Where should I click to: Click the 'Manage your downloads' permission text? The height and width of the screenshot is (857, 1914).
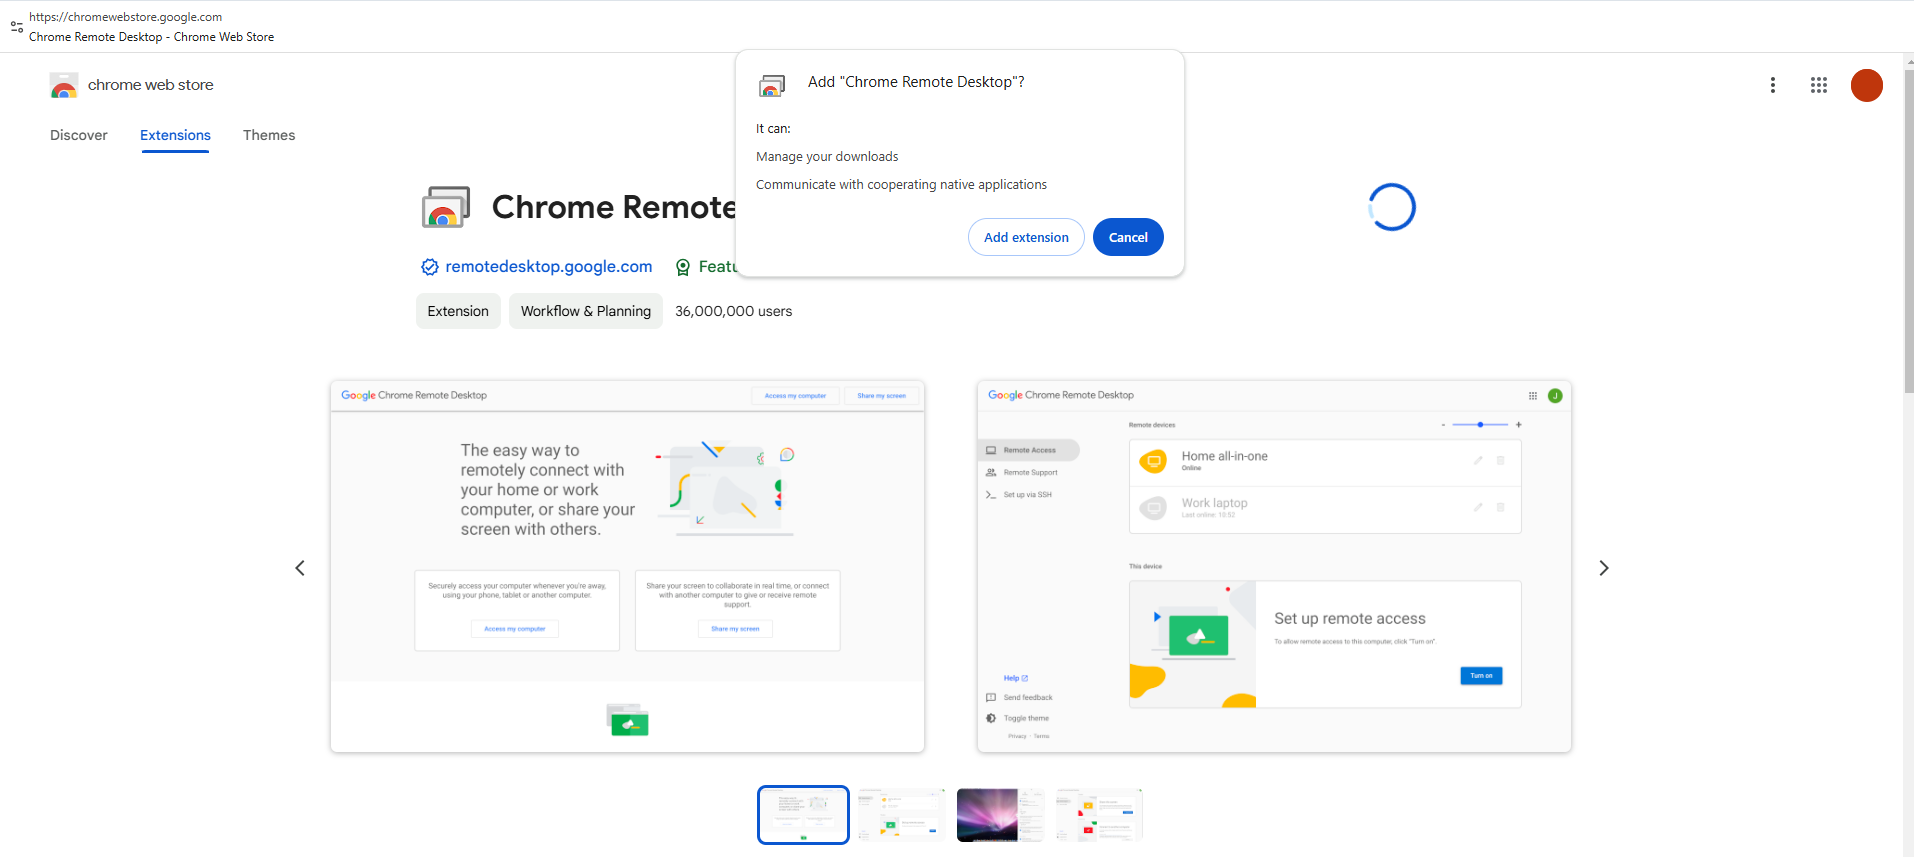pyautogui.click(x=827, y=157)
